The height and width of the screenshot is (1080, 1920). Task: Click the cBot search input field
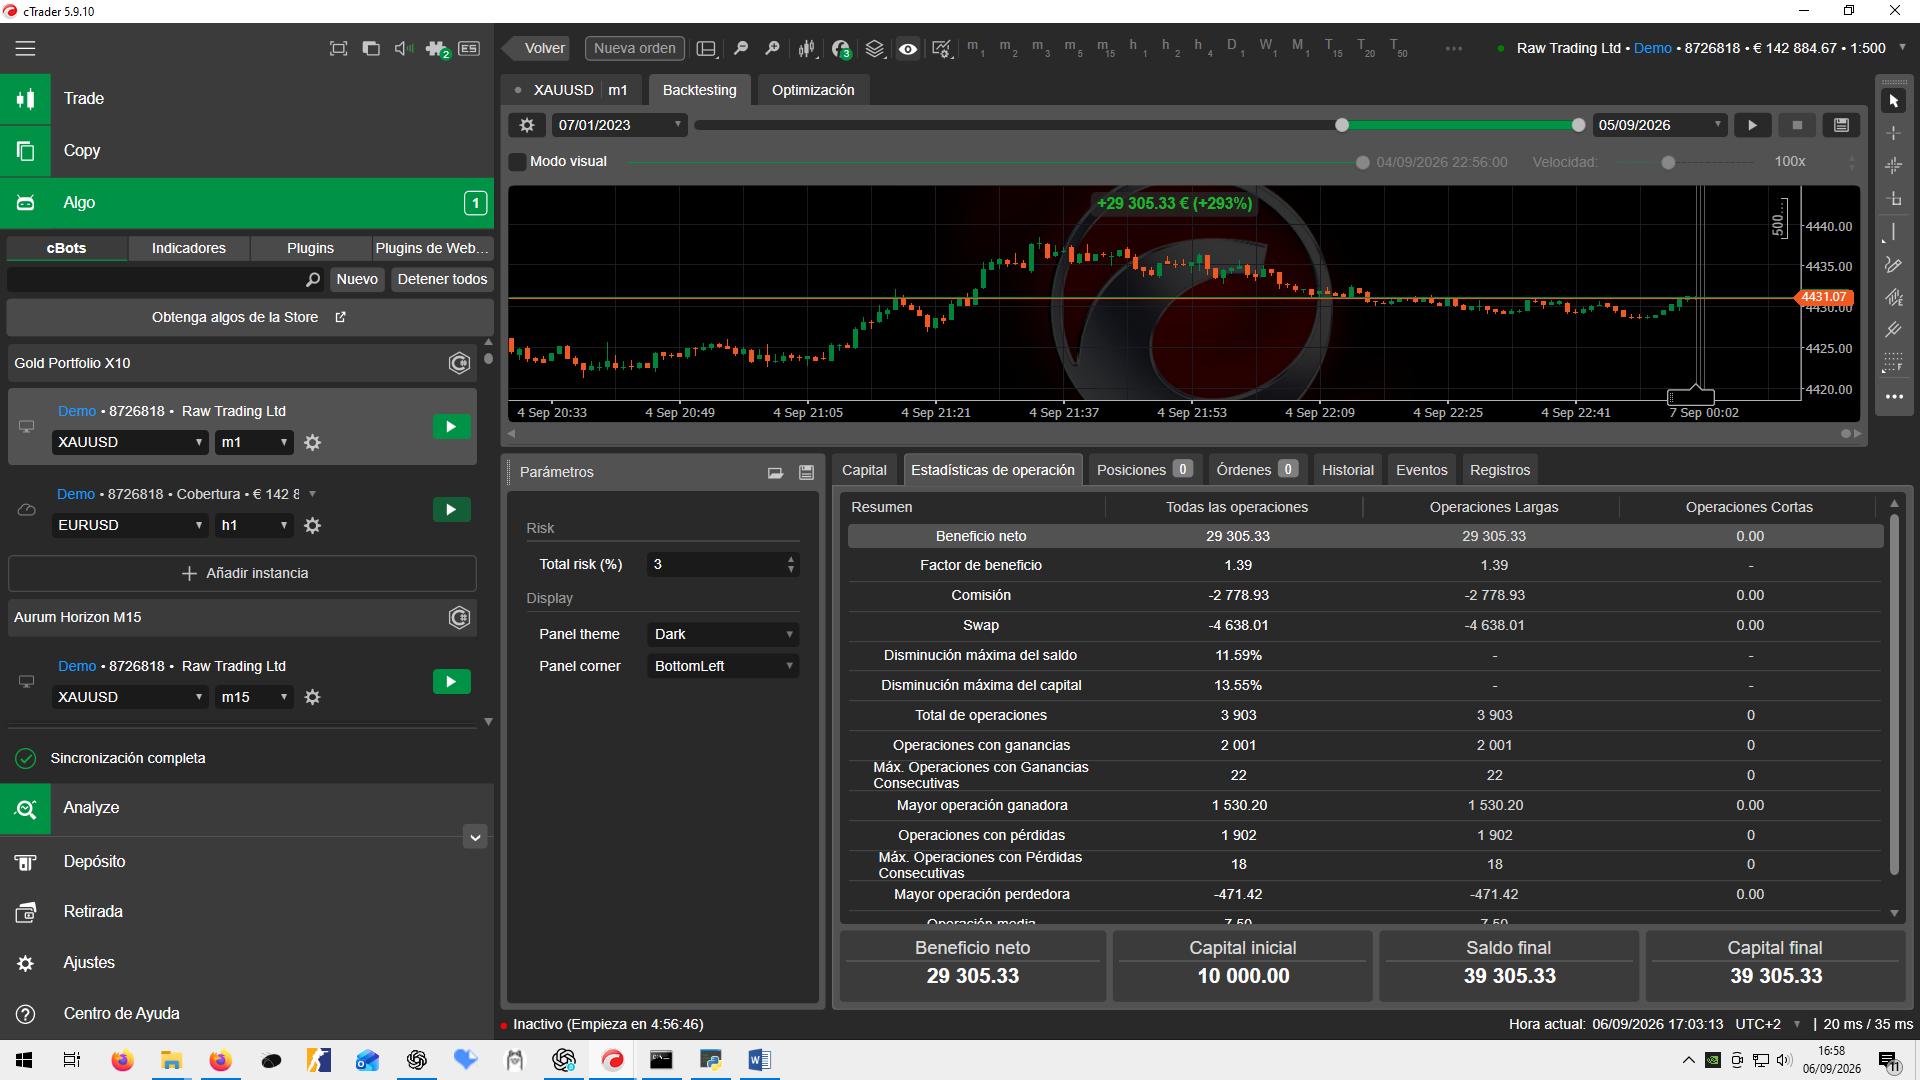pos(166,279)
